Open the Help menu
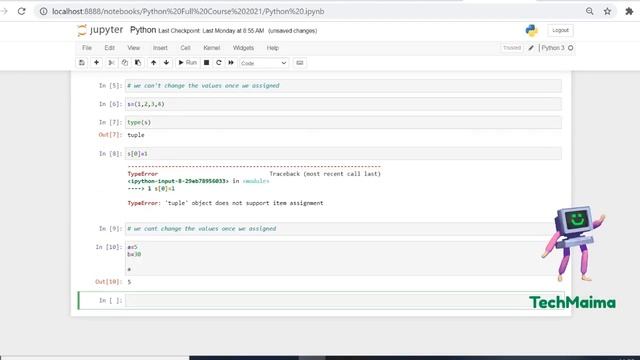The width and height of the screenshot is (640, 360). pyautogui.click(x=273, y=48)
